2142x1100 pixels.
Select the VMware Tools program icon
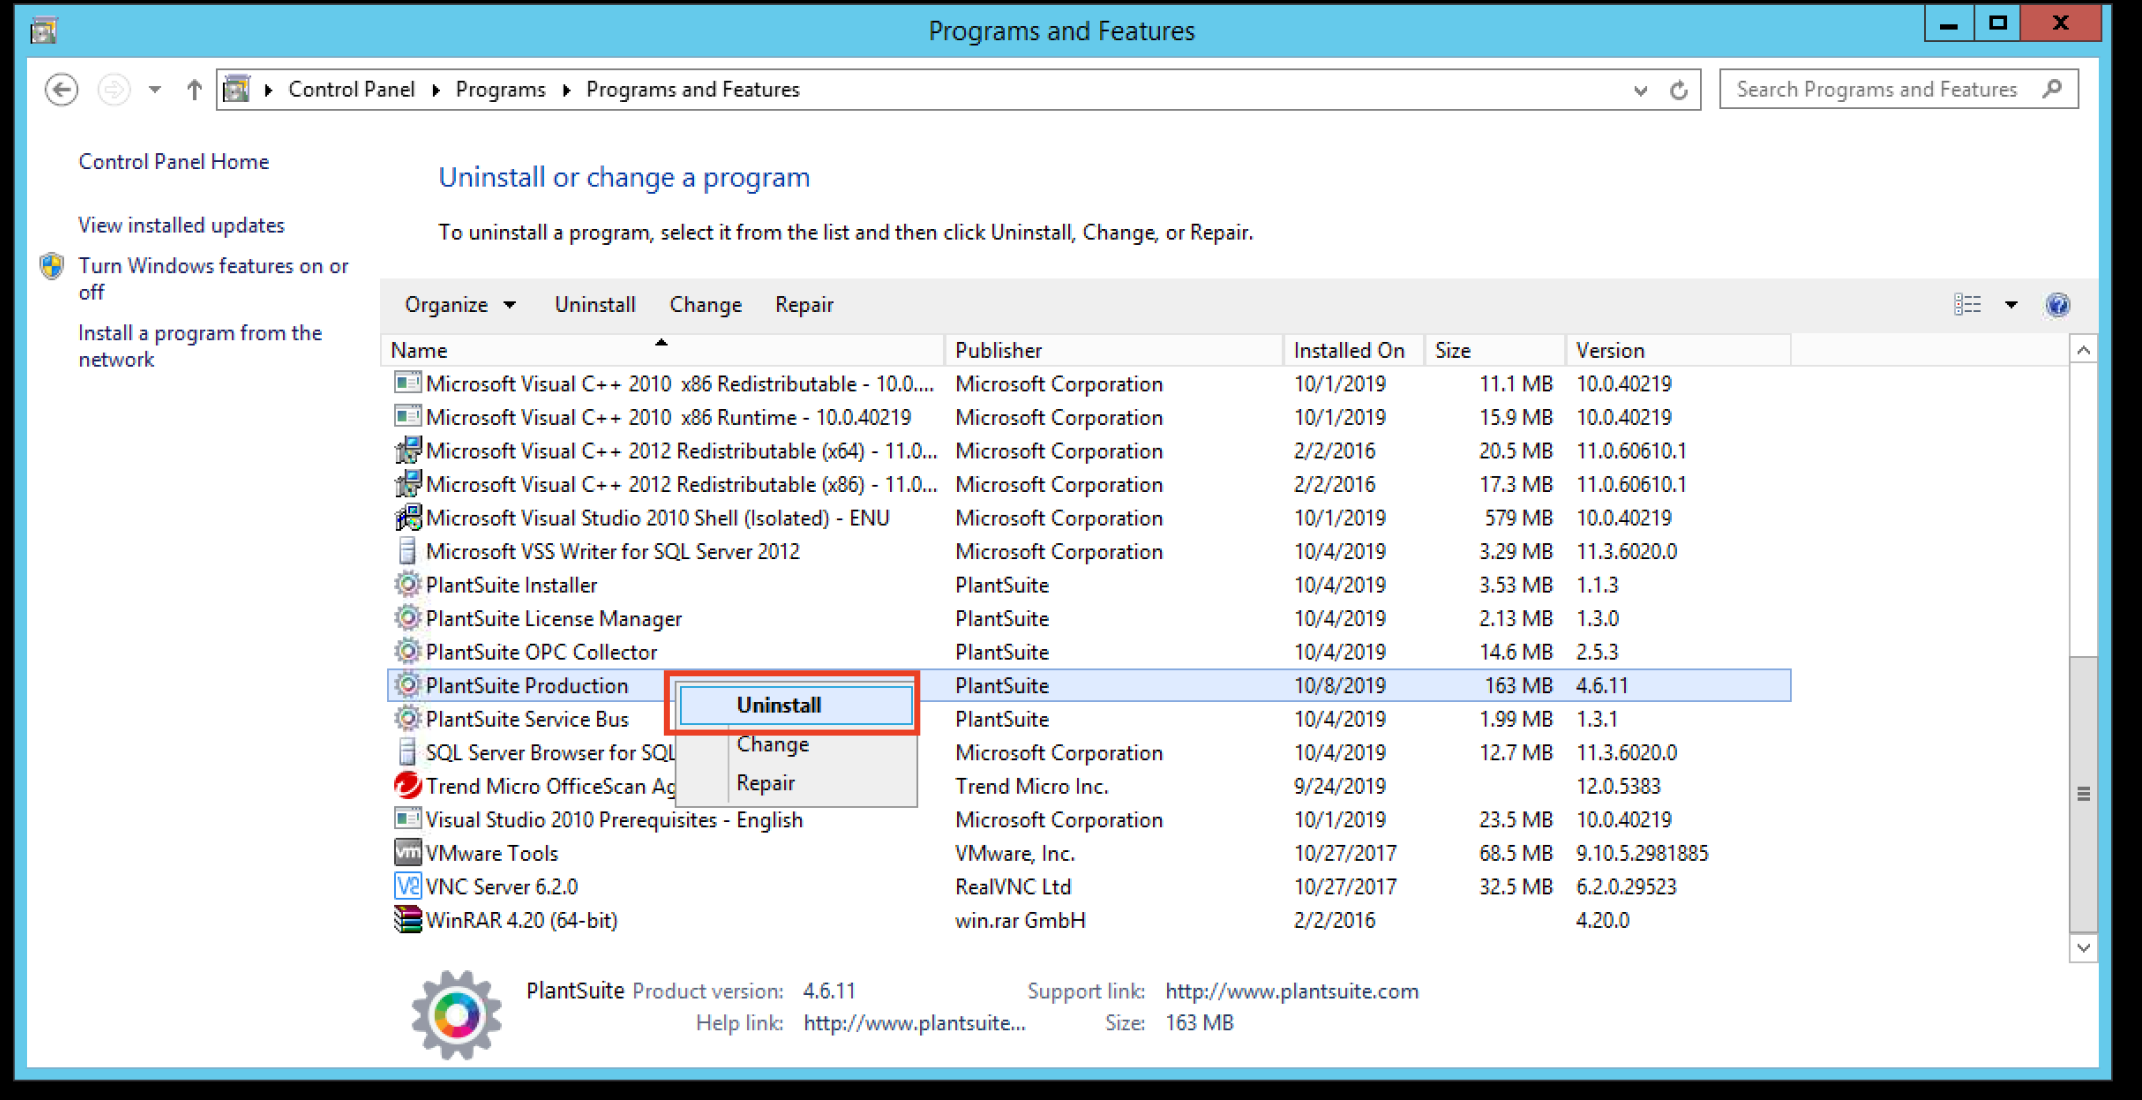[x=407, y=853]
